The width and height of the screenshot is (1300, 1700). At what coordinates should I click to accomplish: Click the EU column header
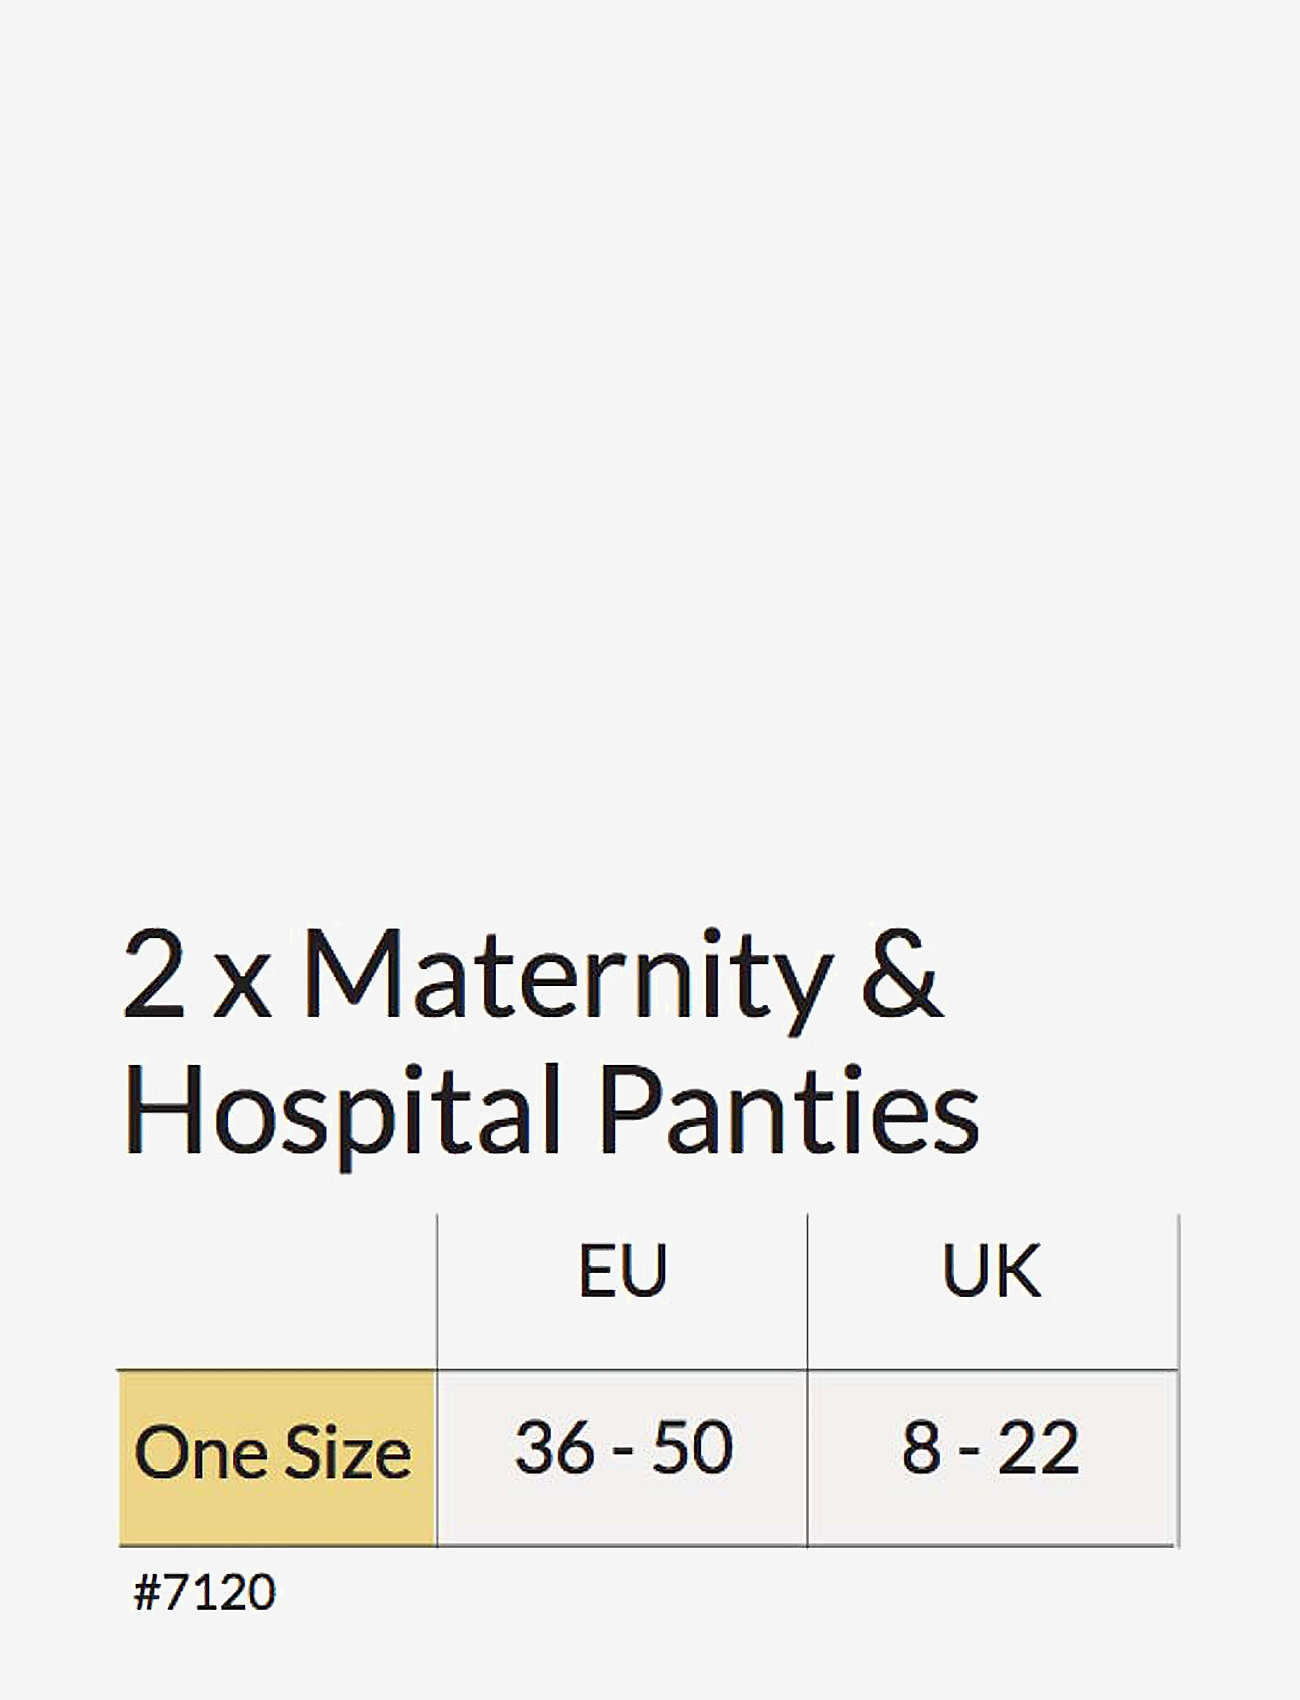pyautogui.click(x=622, y=1271)
